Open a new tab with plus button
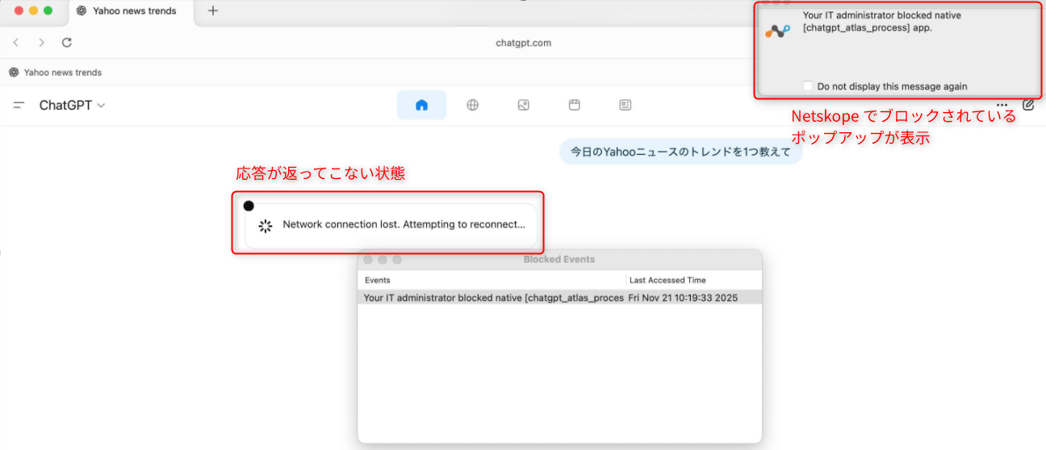The image size is (1046, 450). coord(213,11)
